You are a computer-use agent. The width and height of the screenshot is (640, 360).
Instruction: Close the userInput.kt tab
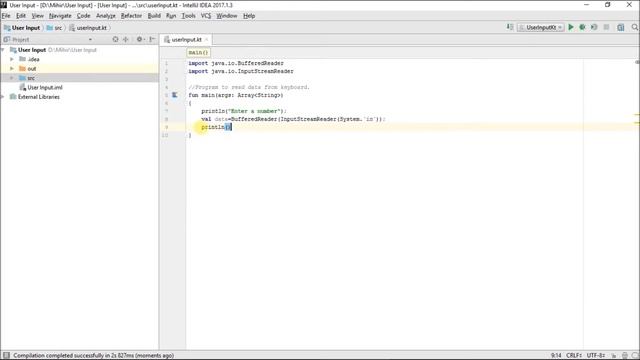click(207, 40)
